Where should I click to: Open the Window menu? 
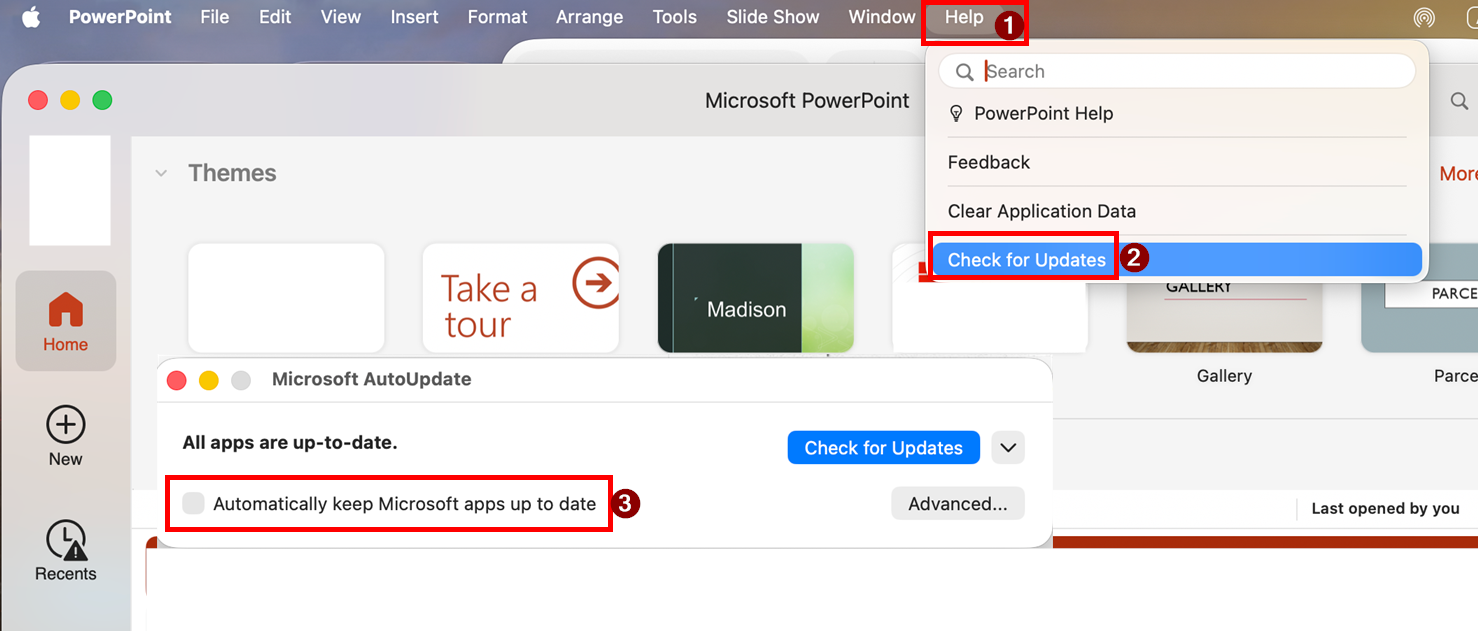(882, 17)
